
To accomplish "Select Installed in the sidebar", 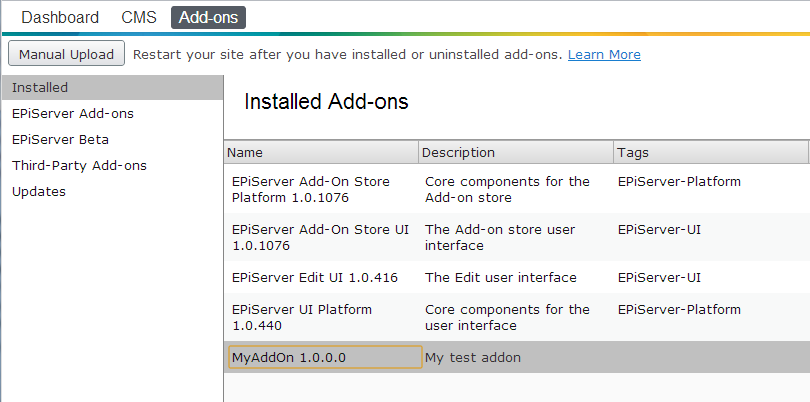I will [40, 88].
